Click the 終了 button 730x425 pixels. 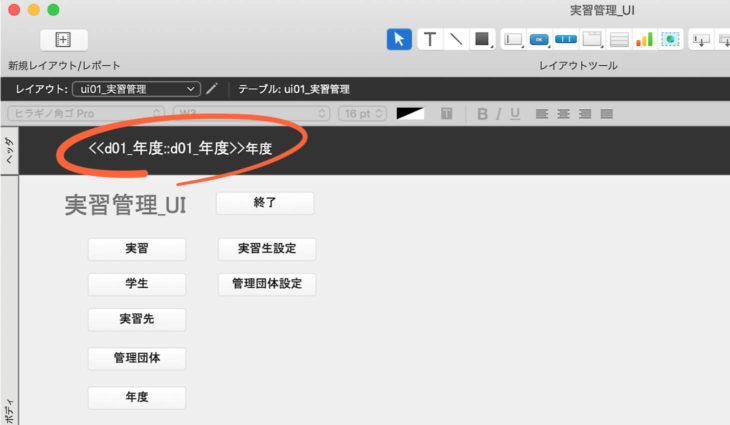(265, 203)
